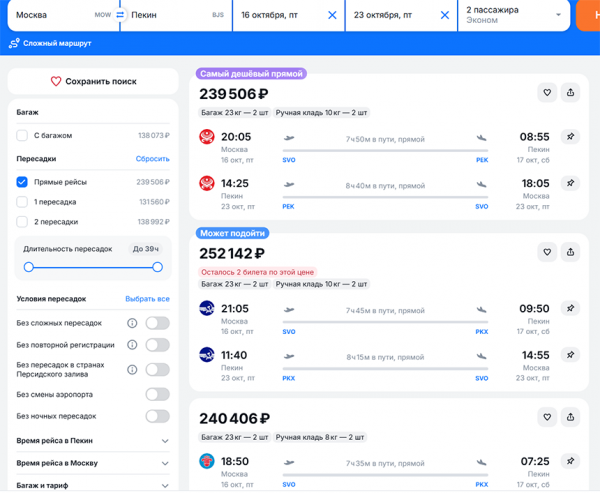
Task: Click Осталось 2 билета по этой цене notice
Action: click(x=258, y=272)
